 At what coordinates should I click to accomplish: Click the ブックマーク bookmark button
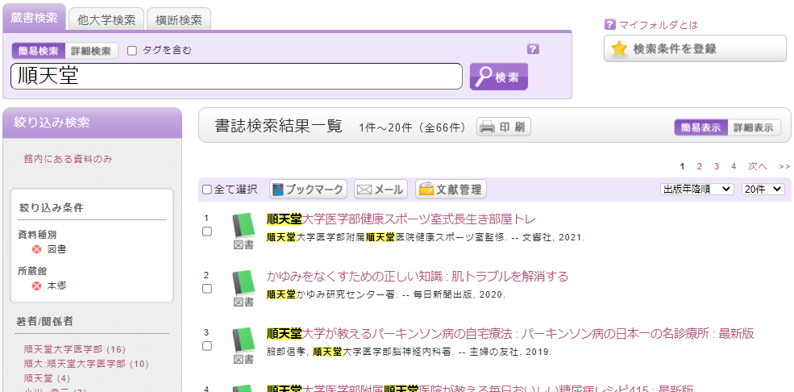[x=308, y=189]
